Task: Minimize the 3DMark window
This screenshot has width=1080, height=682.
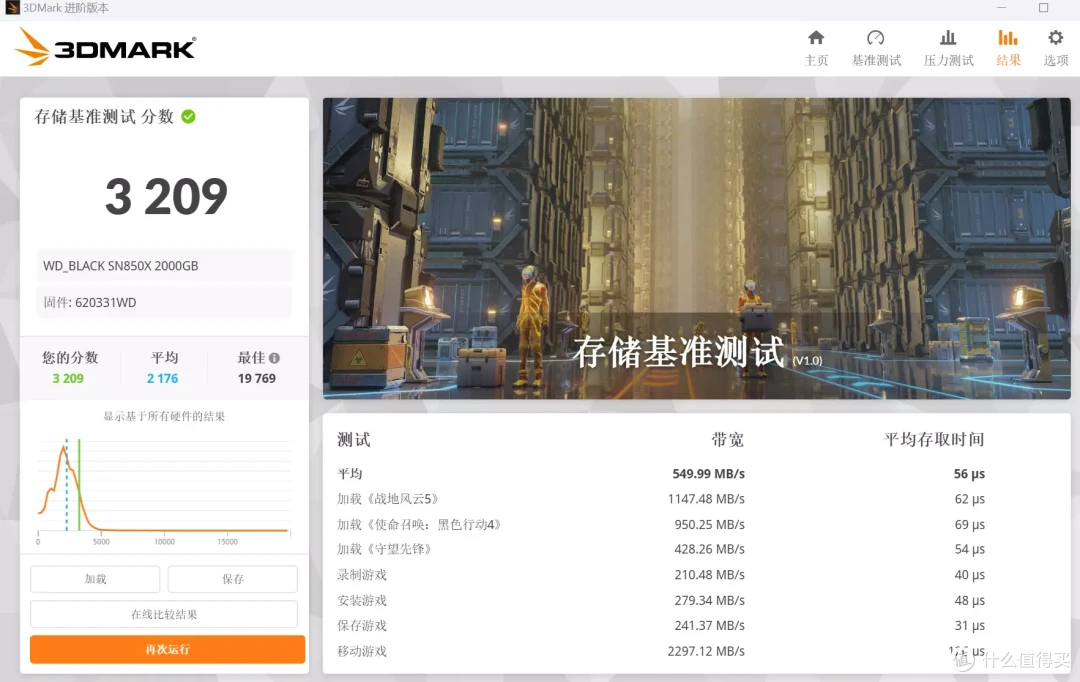Action: point(1001,8)
